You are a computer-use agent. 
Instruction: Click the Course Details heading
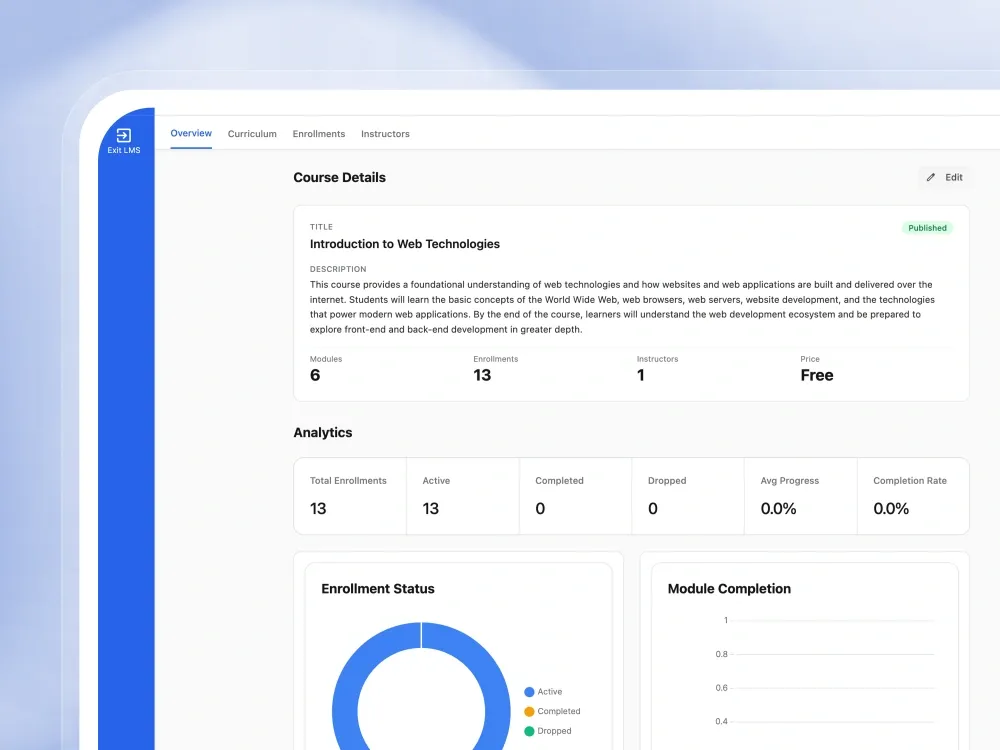pos(339,177)
